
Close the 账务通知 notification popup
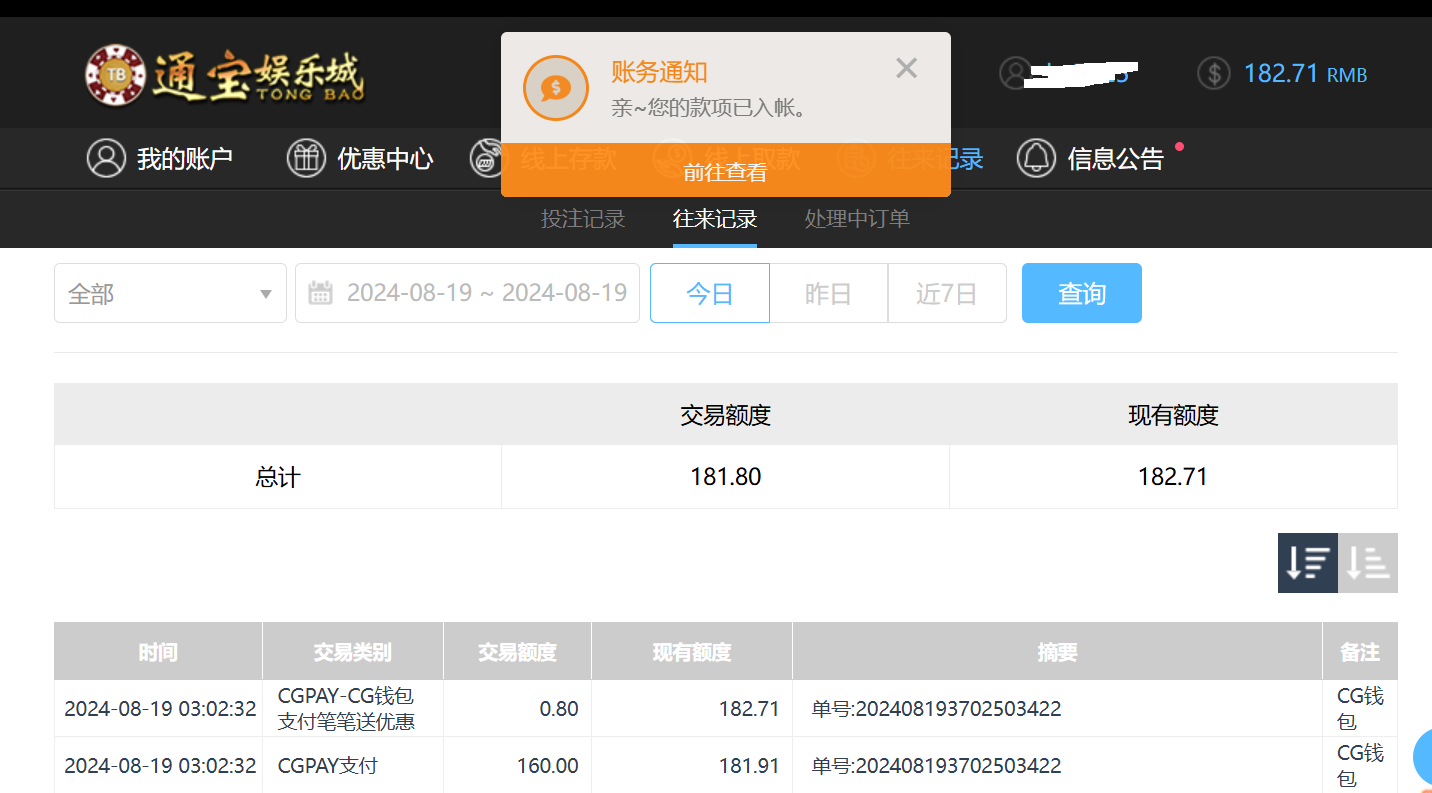coord(906,68)
